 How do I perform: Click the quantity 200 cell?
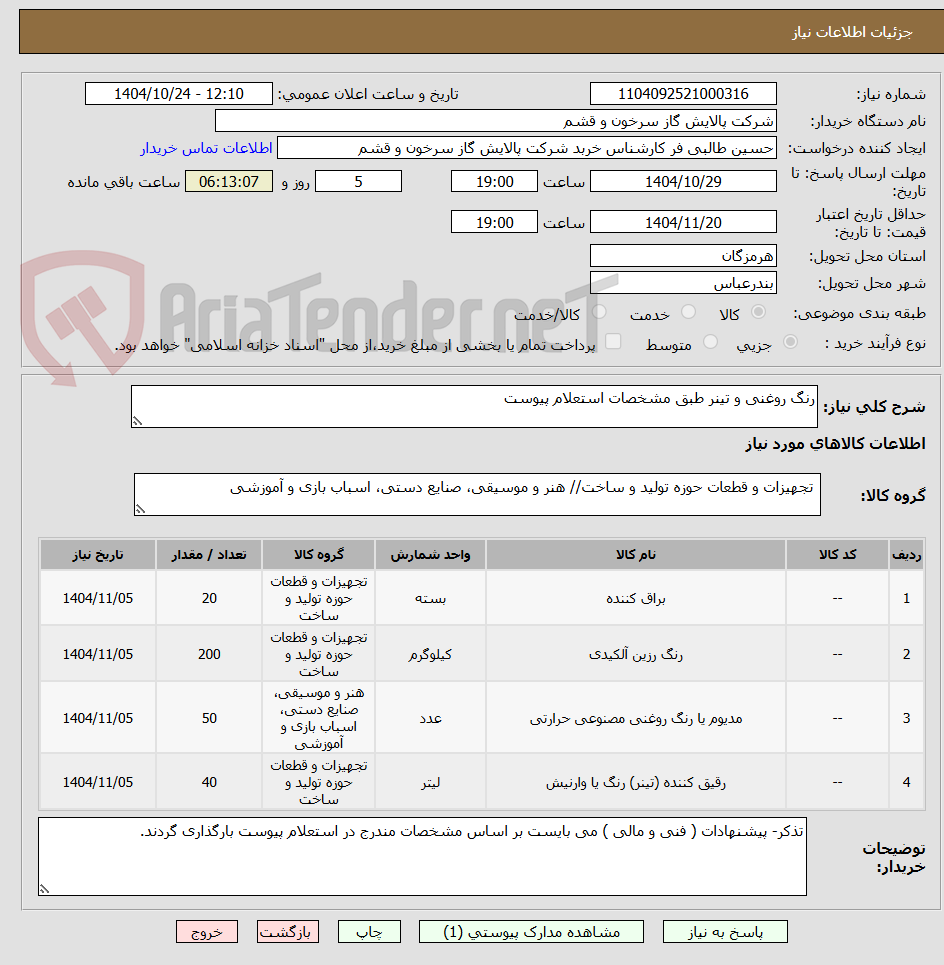[x=209, y=654]
